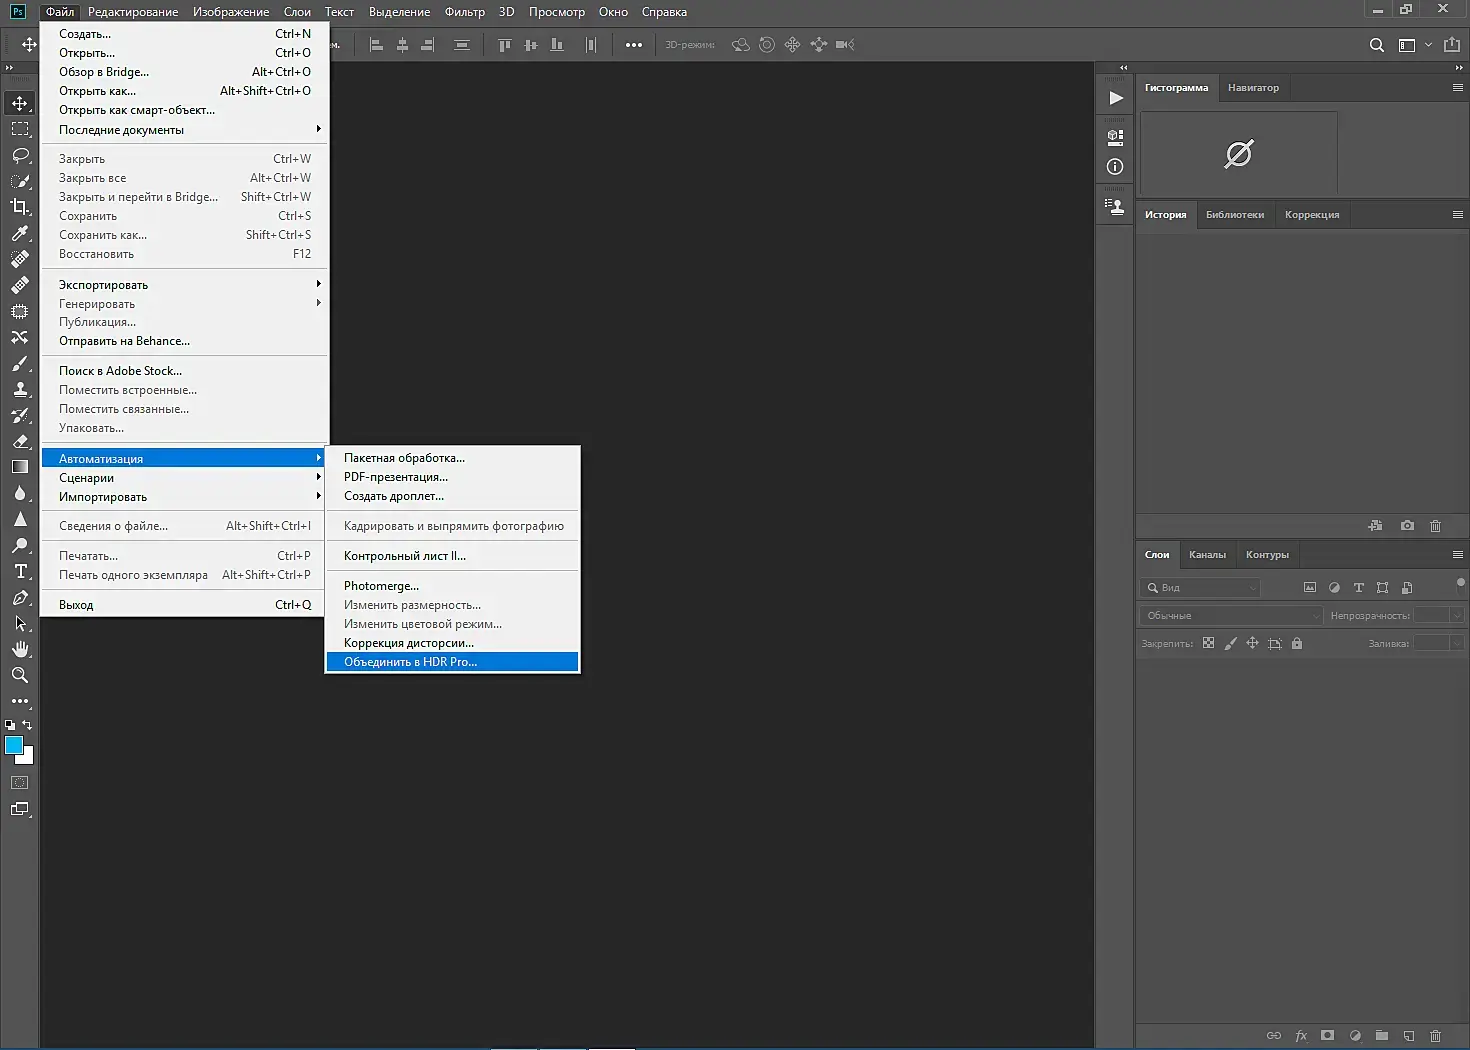The width and height of the screenshot is (1470, 1050).
Task: Select the Gradient tool
Action: coord(20,467)
